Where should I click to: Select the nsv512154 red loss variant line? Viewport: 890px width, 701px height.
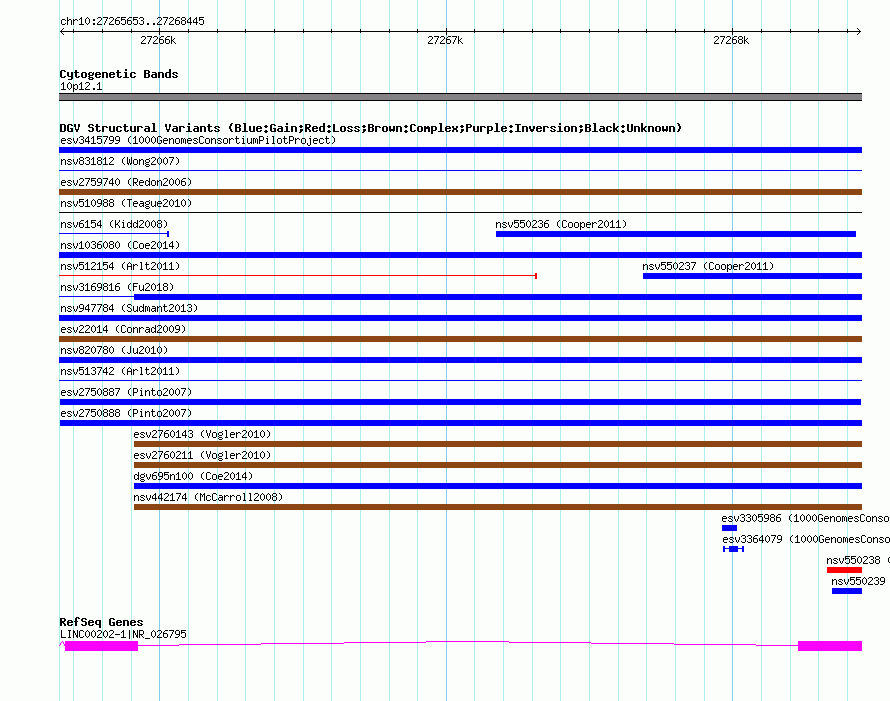click(x=298, y=276)
